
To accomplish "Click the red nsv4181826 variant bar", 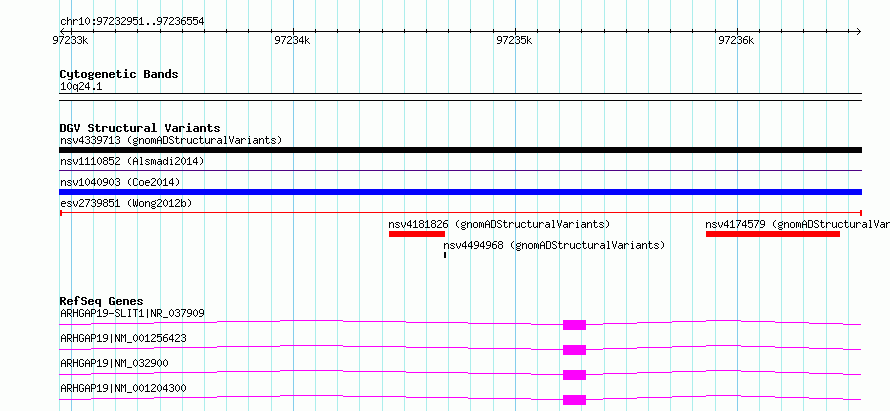I will [417, 234].
